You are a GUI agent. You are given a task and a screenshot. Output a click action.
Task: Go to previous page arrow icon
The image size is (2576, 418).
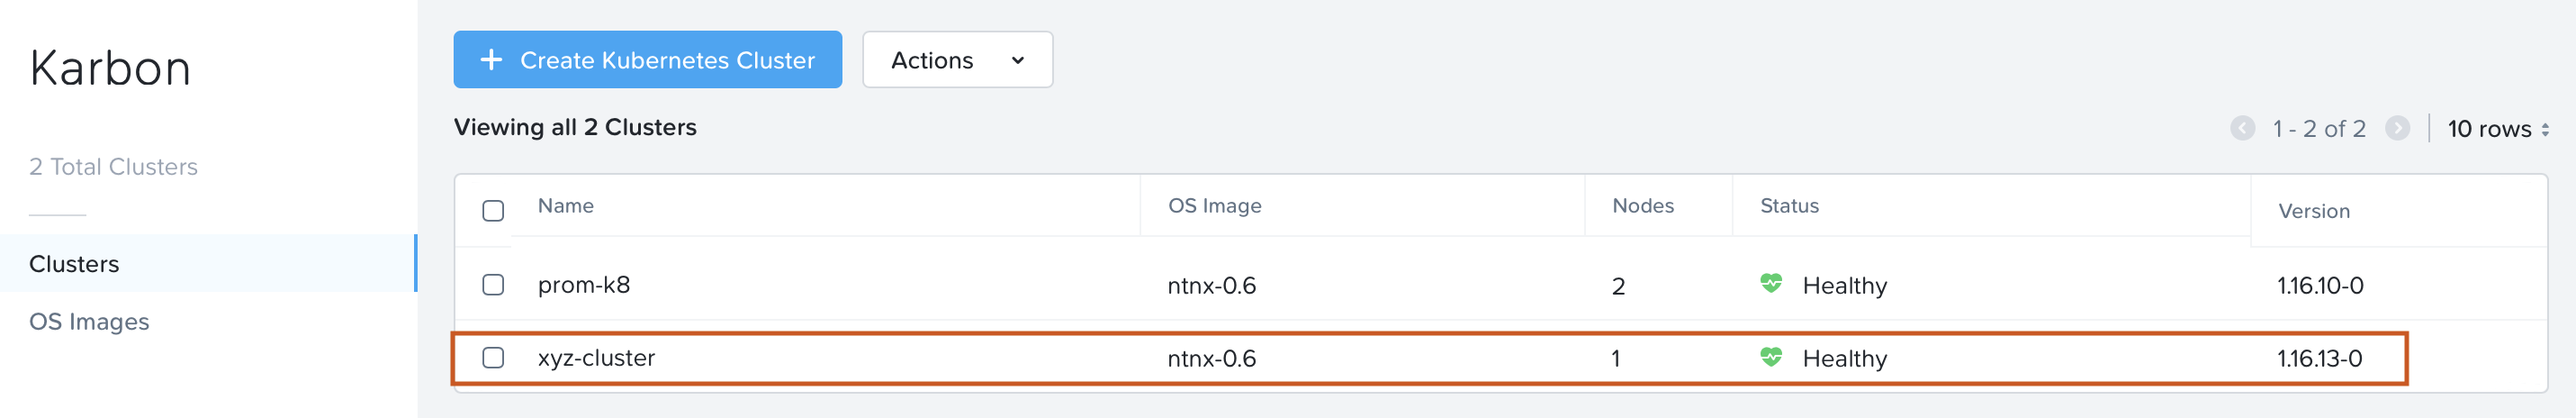2242,129
